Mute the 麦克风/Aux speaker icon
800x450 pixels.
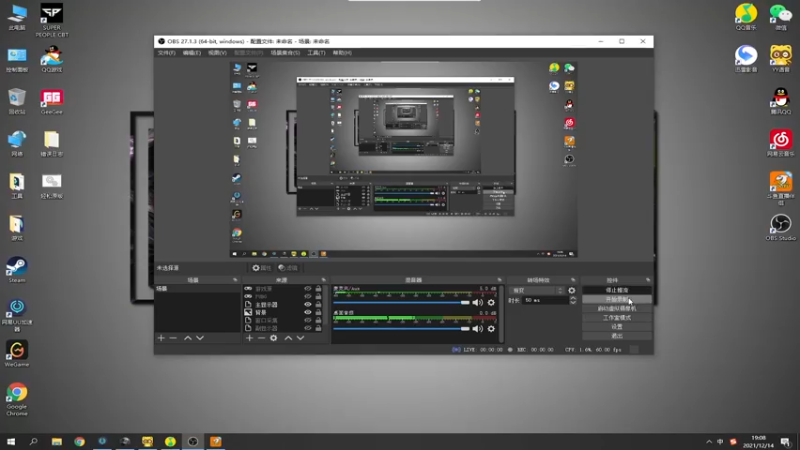(478, 303)
